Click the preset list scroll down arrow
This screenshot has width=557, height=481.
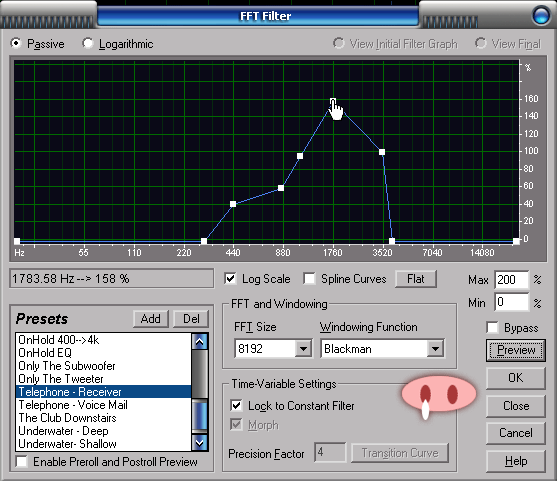[x=200, y=443]
